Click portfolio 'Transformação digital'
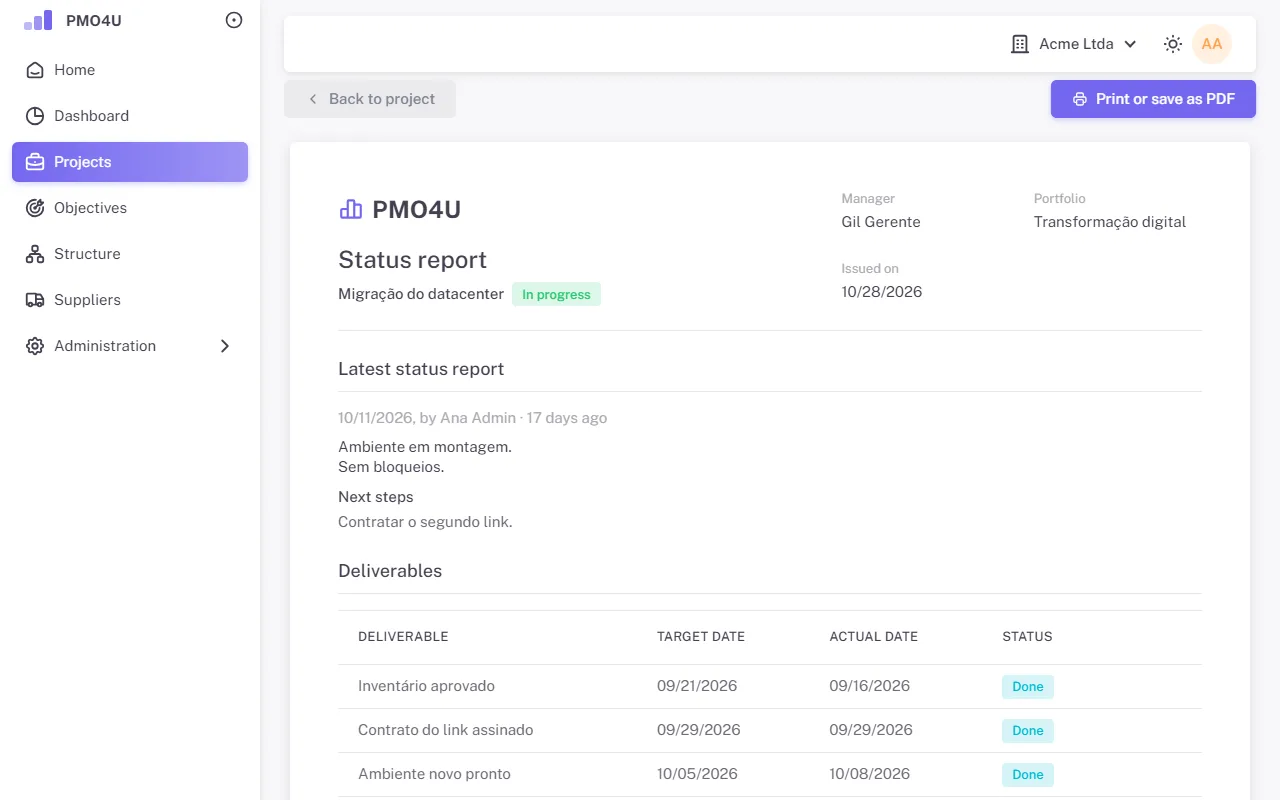The height and width of the screenshot is (800, 1280). point(1110,222)
